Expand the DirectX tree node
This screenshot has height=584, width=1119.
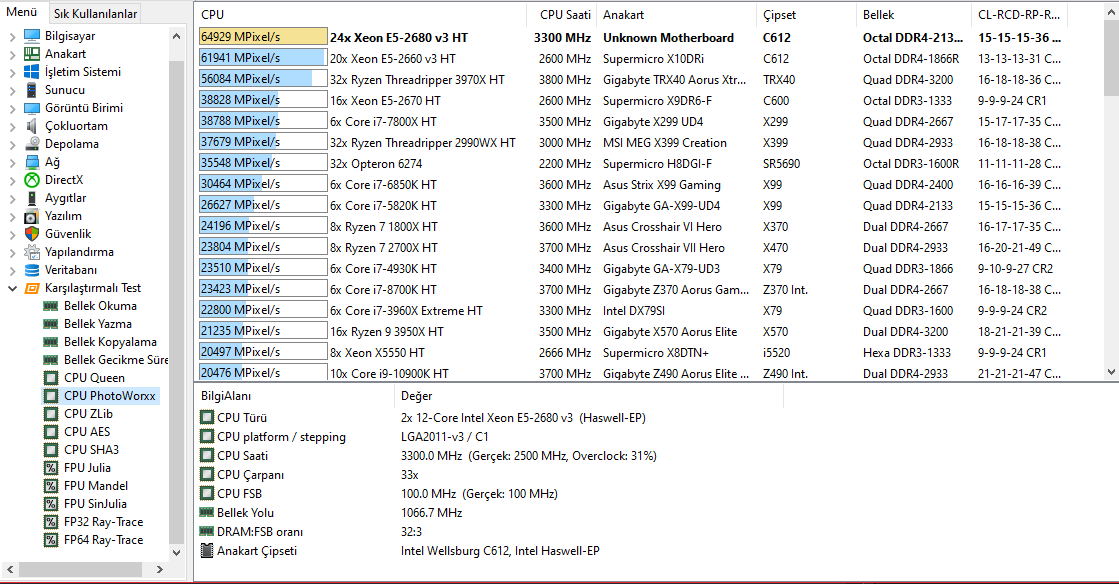click(x=12, y=180)
